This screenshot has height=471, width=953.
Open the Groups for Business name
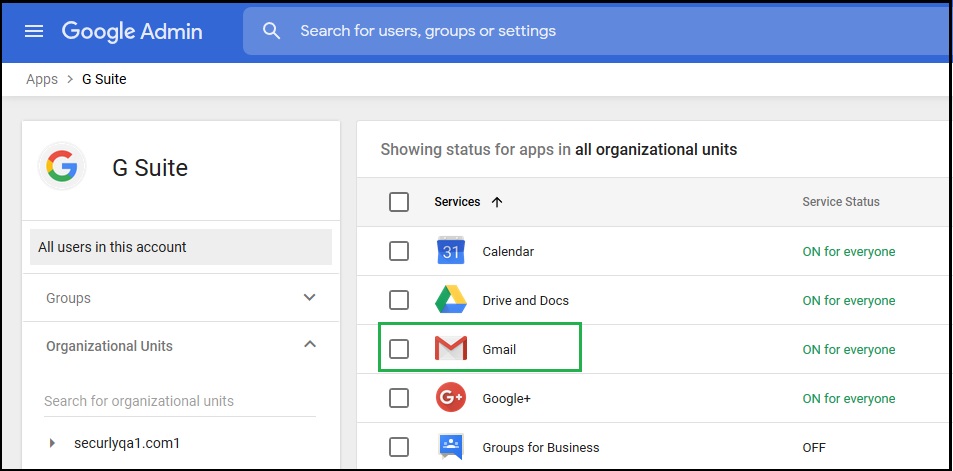(x=540, y=447)
